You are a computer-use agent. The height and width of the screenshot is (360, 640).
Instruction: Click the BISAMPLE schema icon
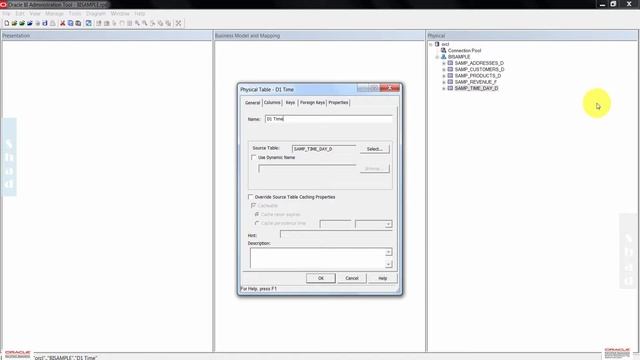(444, 57)
